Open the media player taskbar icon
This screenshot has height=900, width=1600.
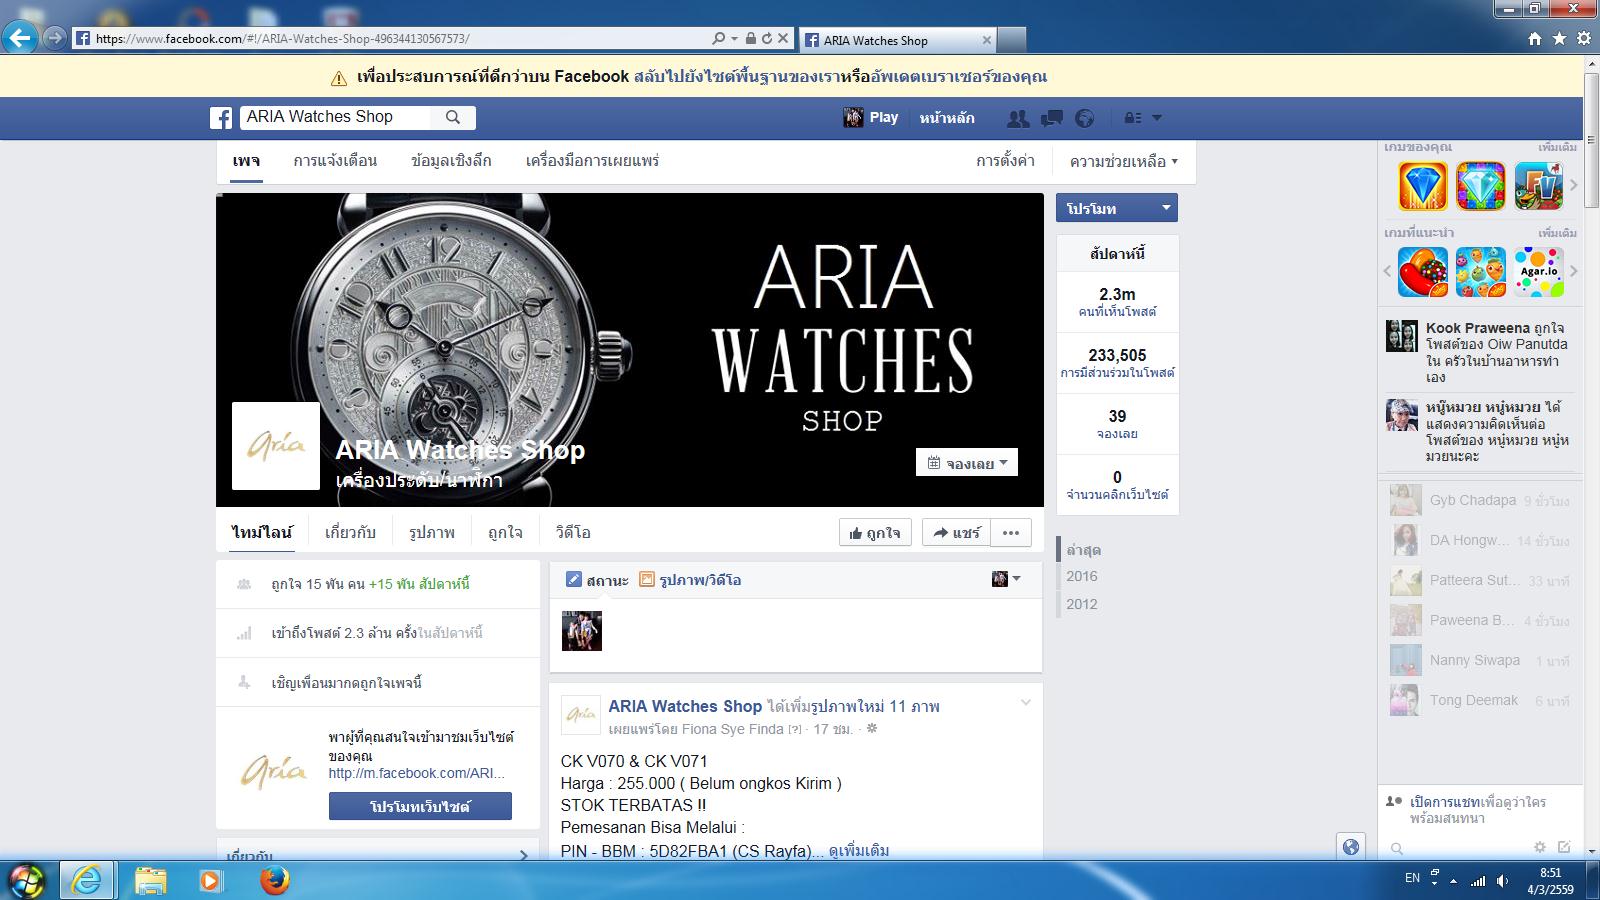(x=211, y=879)
